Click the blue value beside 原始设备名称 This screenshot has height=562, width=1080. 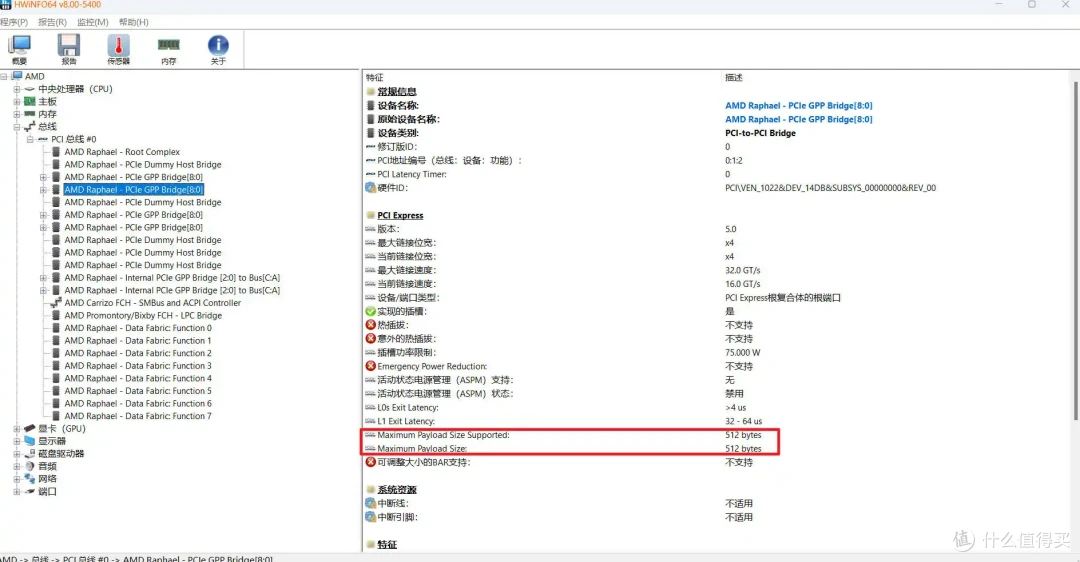coord(798,119)
